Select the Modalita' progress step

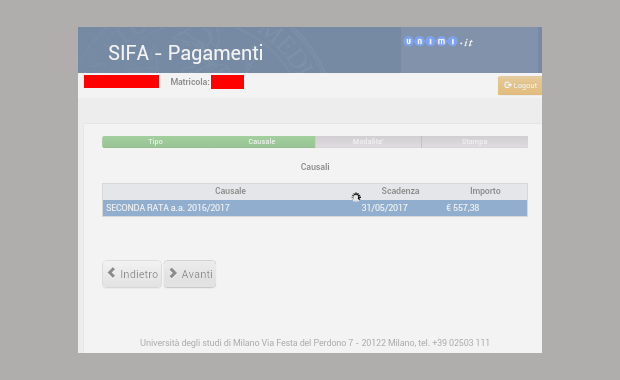point(368,142)
